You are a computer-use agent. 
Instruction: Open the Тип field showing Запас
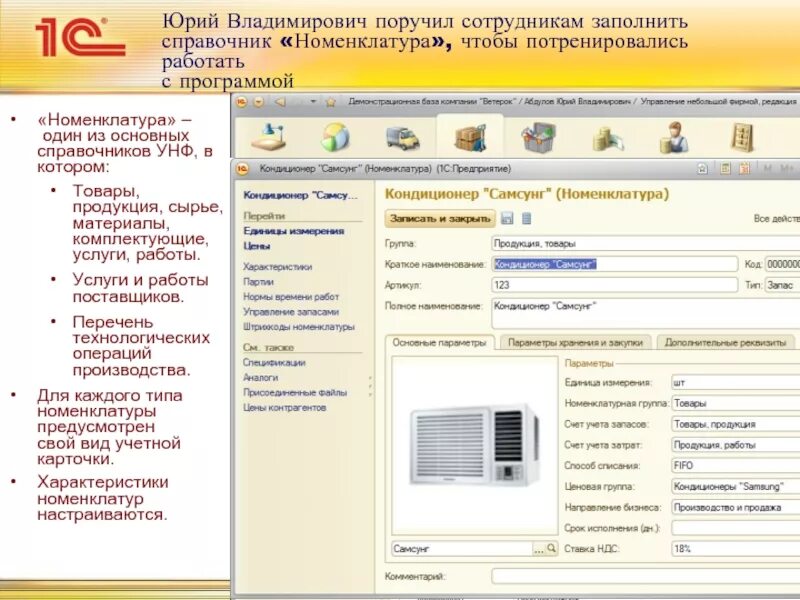point(782,285)
